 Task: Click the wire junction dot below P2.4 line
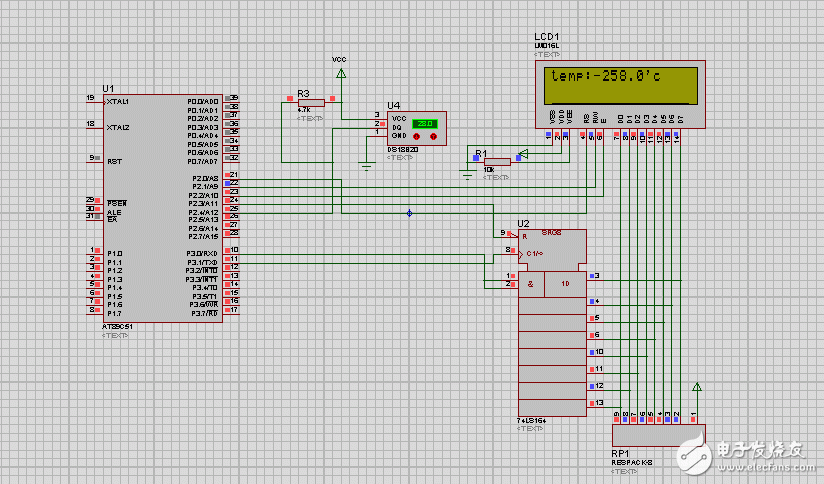pyautogui.click(x=409, y=213)
